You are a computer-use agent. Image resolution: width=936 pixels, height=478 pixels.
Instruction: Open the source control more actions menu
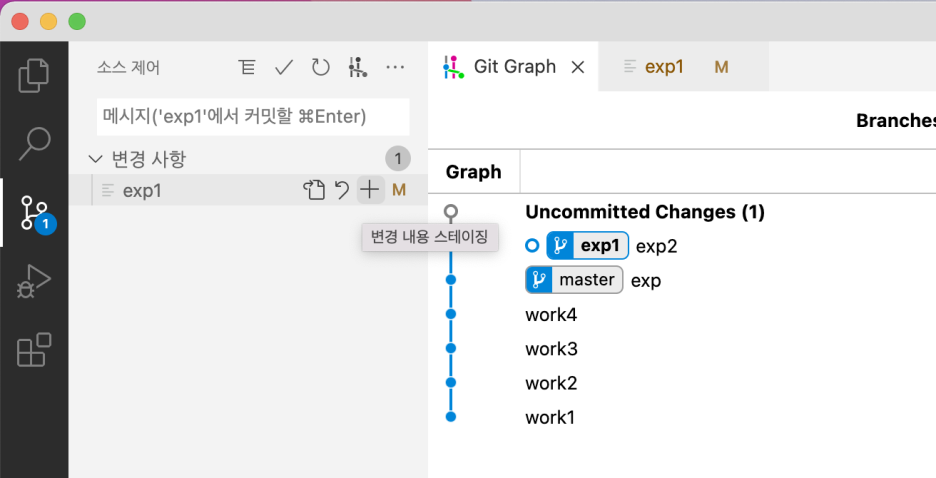click(395, 67)
